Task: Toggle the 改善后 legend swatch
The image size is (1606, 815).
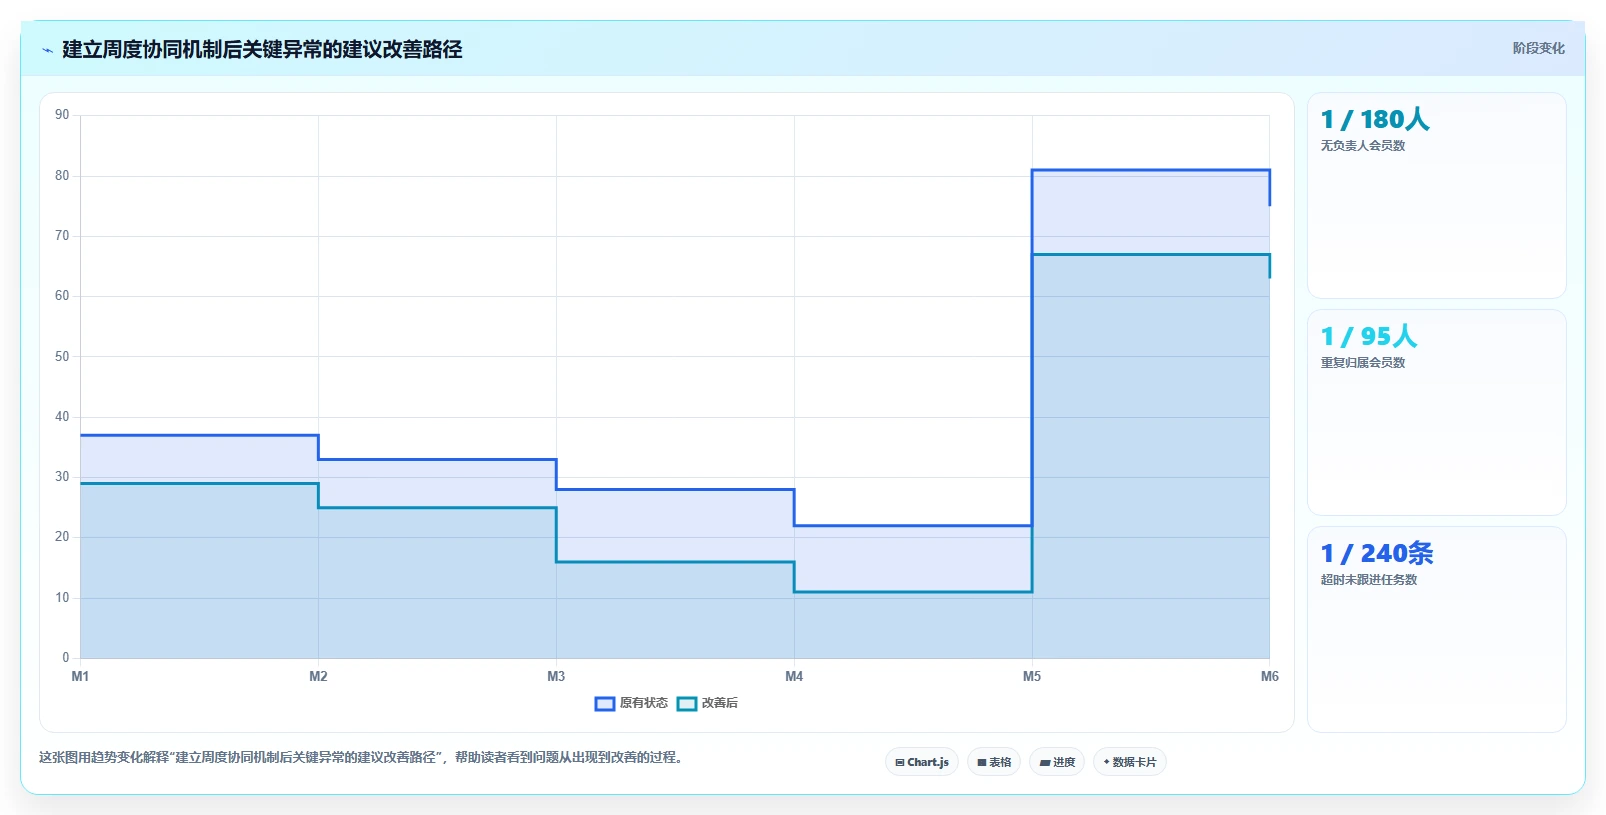Action: 687,704
